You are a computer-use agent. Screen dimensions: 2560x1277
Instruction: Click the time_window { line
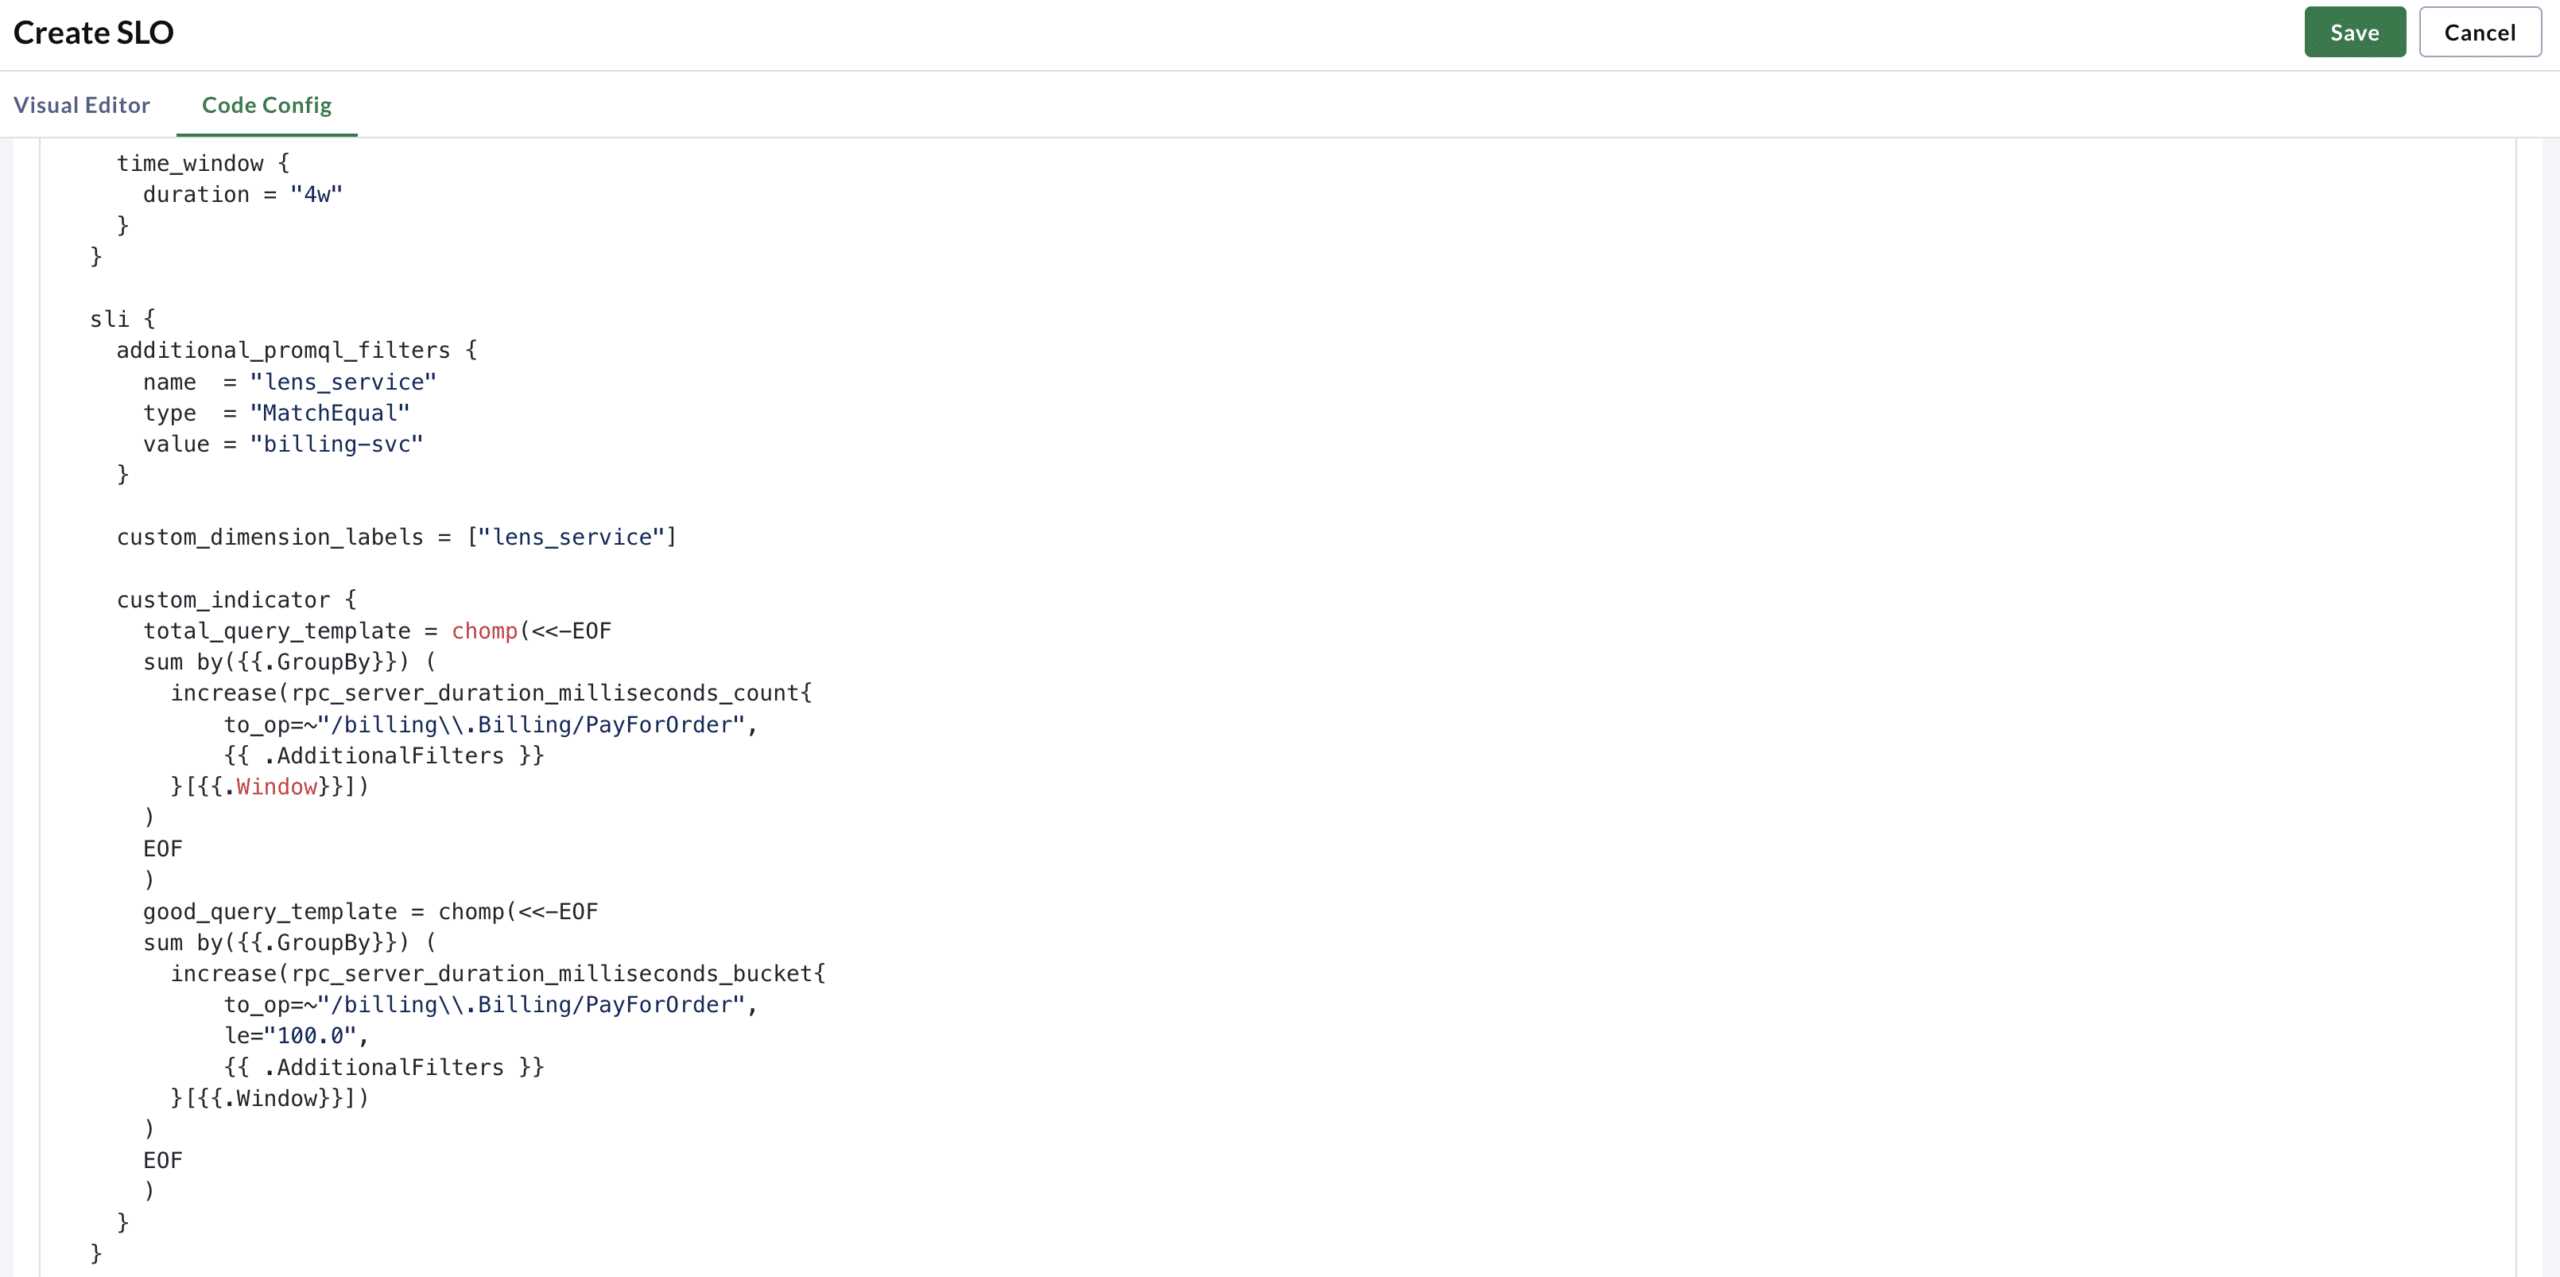(203, 163)
